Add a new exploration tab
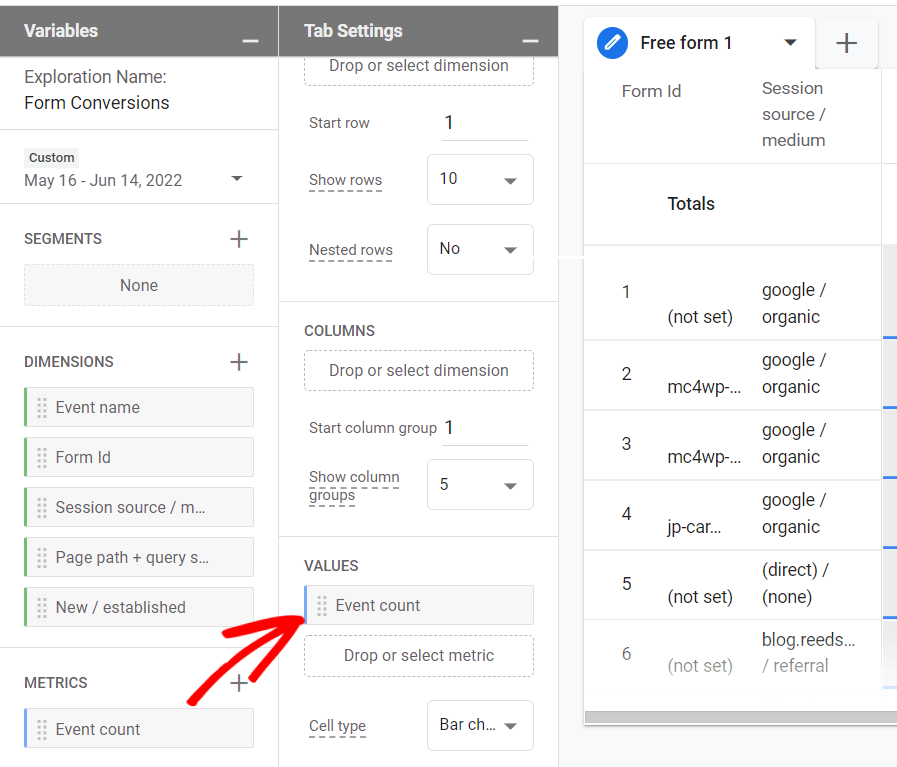 [x=846, y=43]
